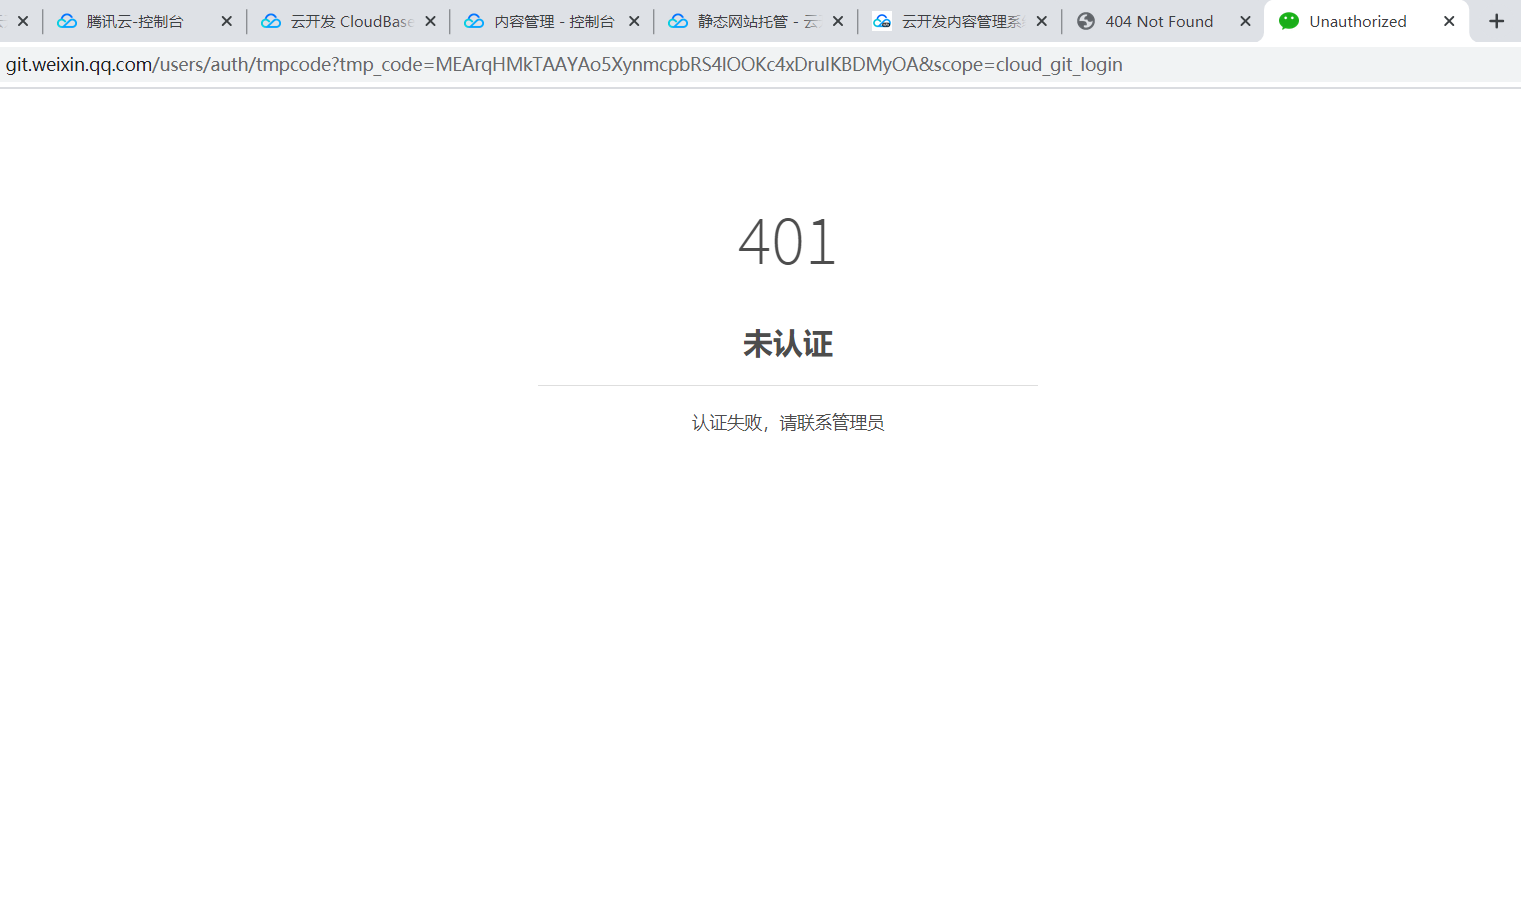This screenshot has width=1521, height=918.
Task: Click the globe icon on 404 Not Found tab
Action: [1086, 20]
